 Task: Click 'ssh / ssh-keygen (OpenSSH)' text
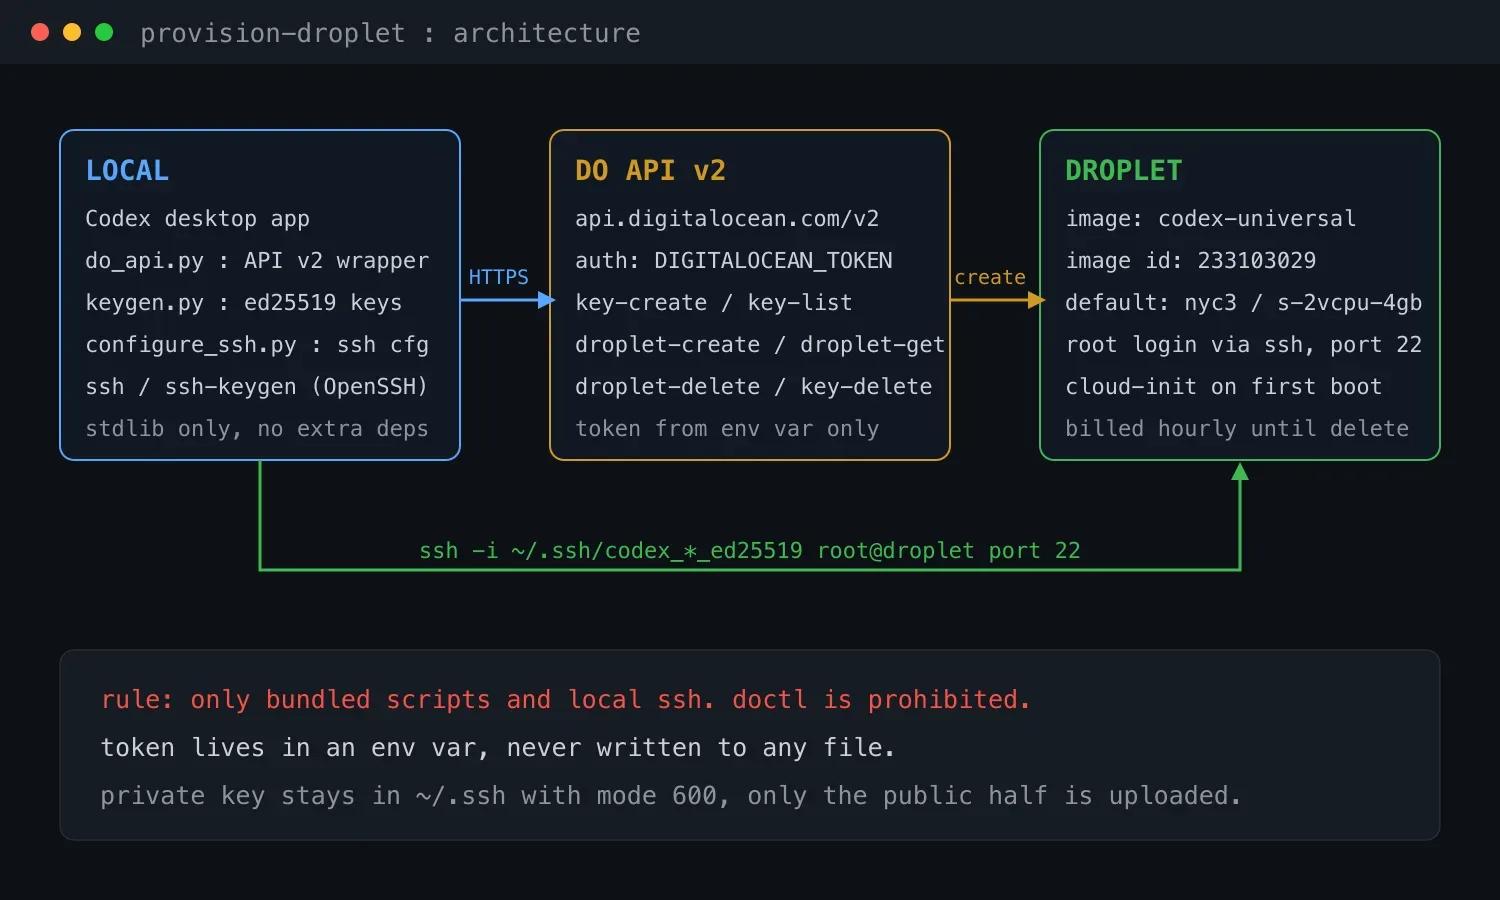(x=257, y=387)
